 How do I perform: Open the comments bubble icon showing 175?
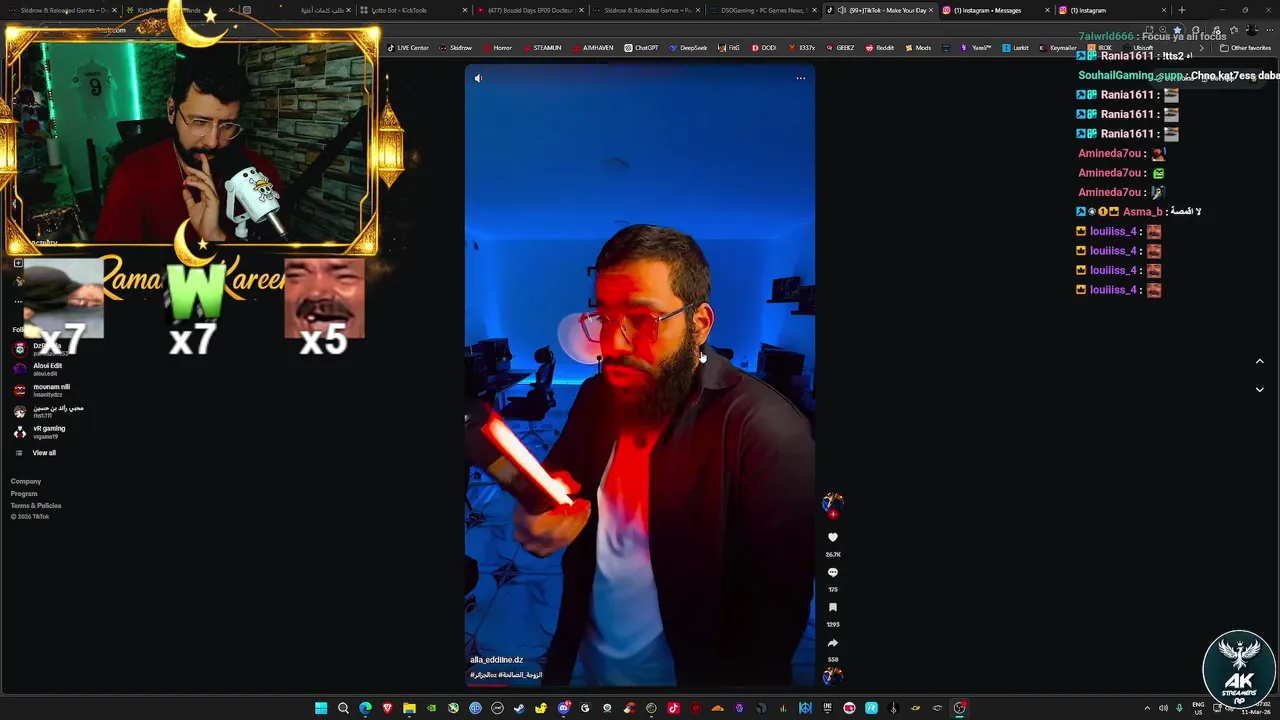point(832,573)
